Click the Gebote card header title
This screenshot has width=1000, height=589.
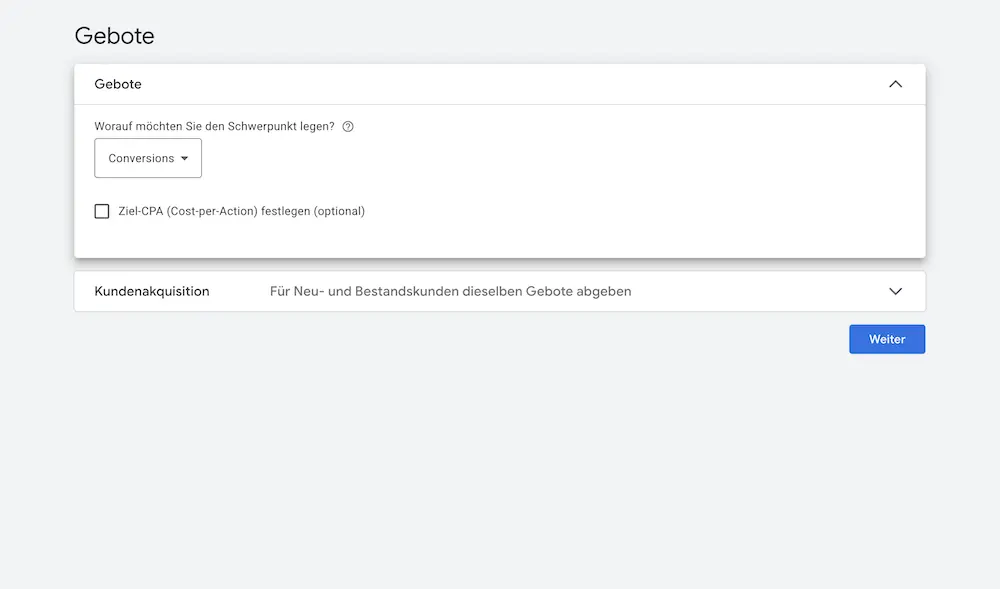pos(118,84)
